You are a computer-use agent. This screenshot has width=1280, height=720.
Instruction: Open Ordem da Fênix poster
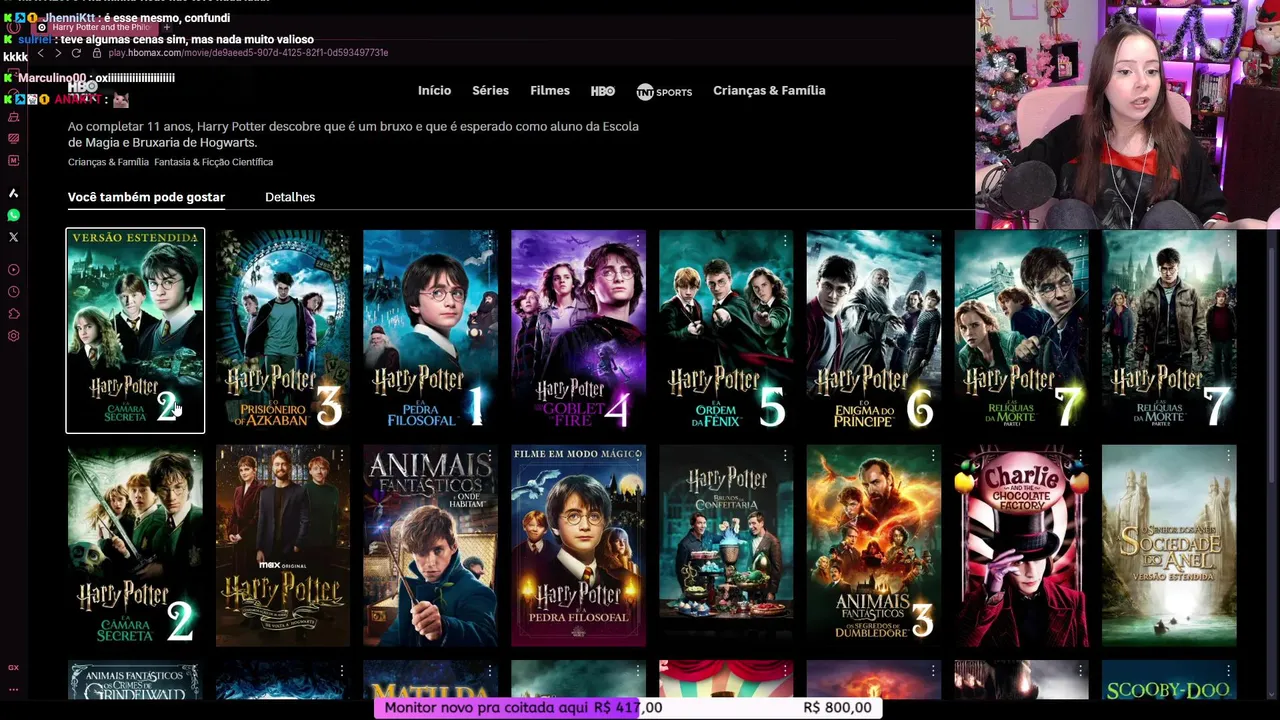(727, 331)
